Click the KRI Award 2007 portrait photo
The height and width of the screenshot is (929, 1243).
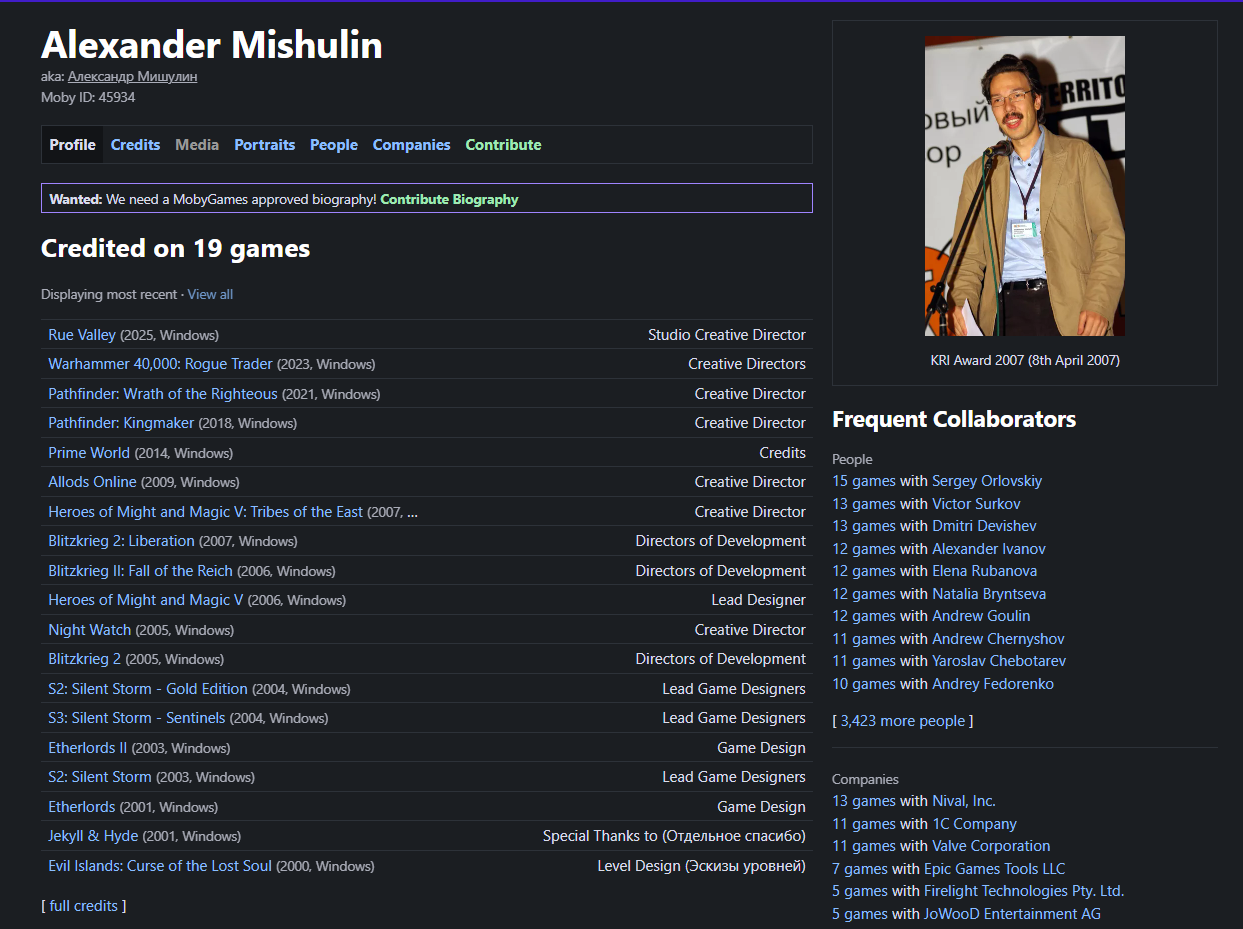[x=1025, y=186]
